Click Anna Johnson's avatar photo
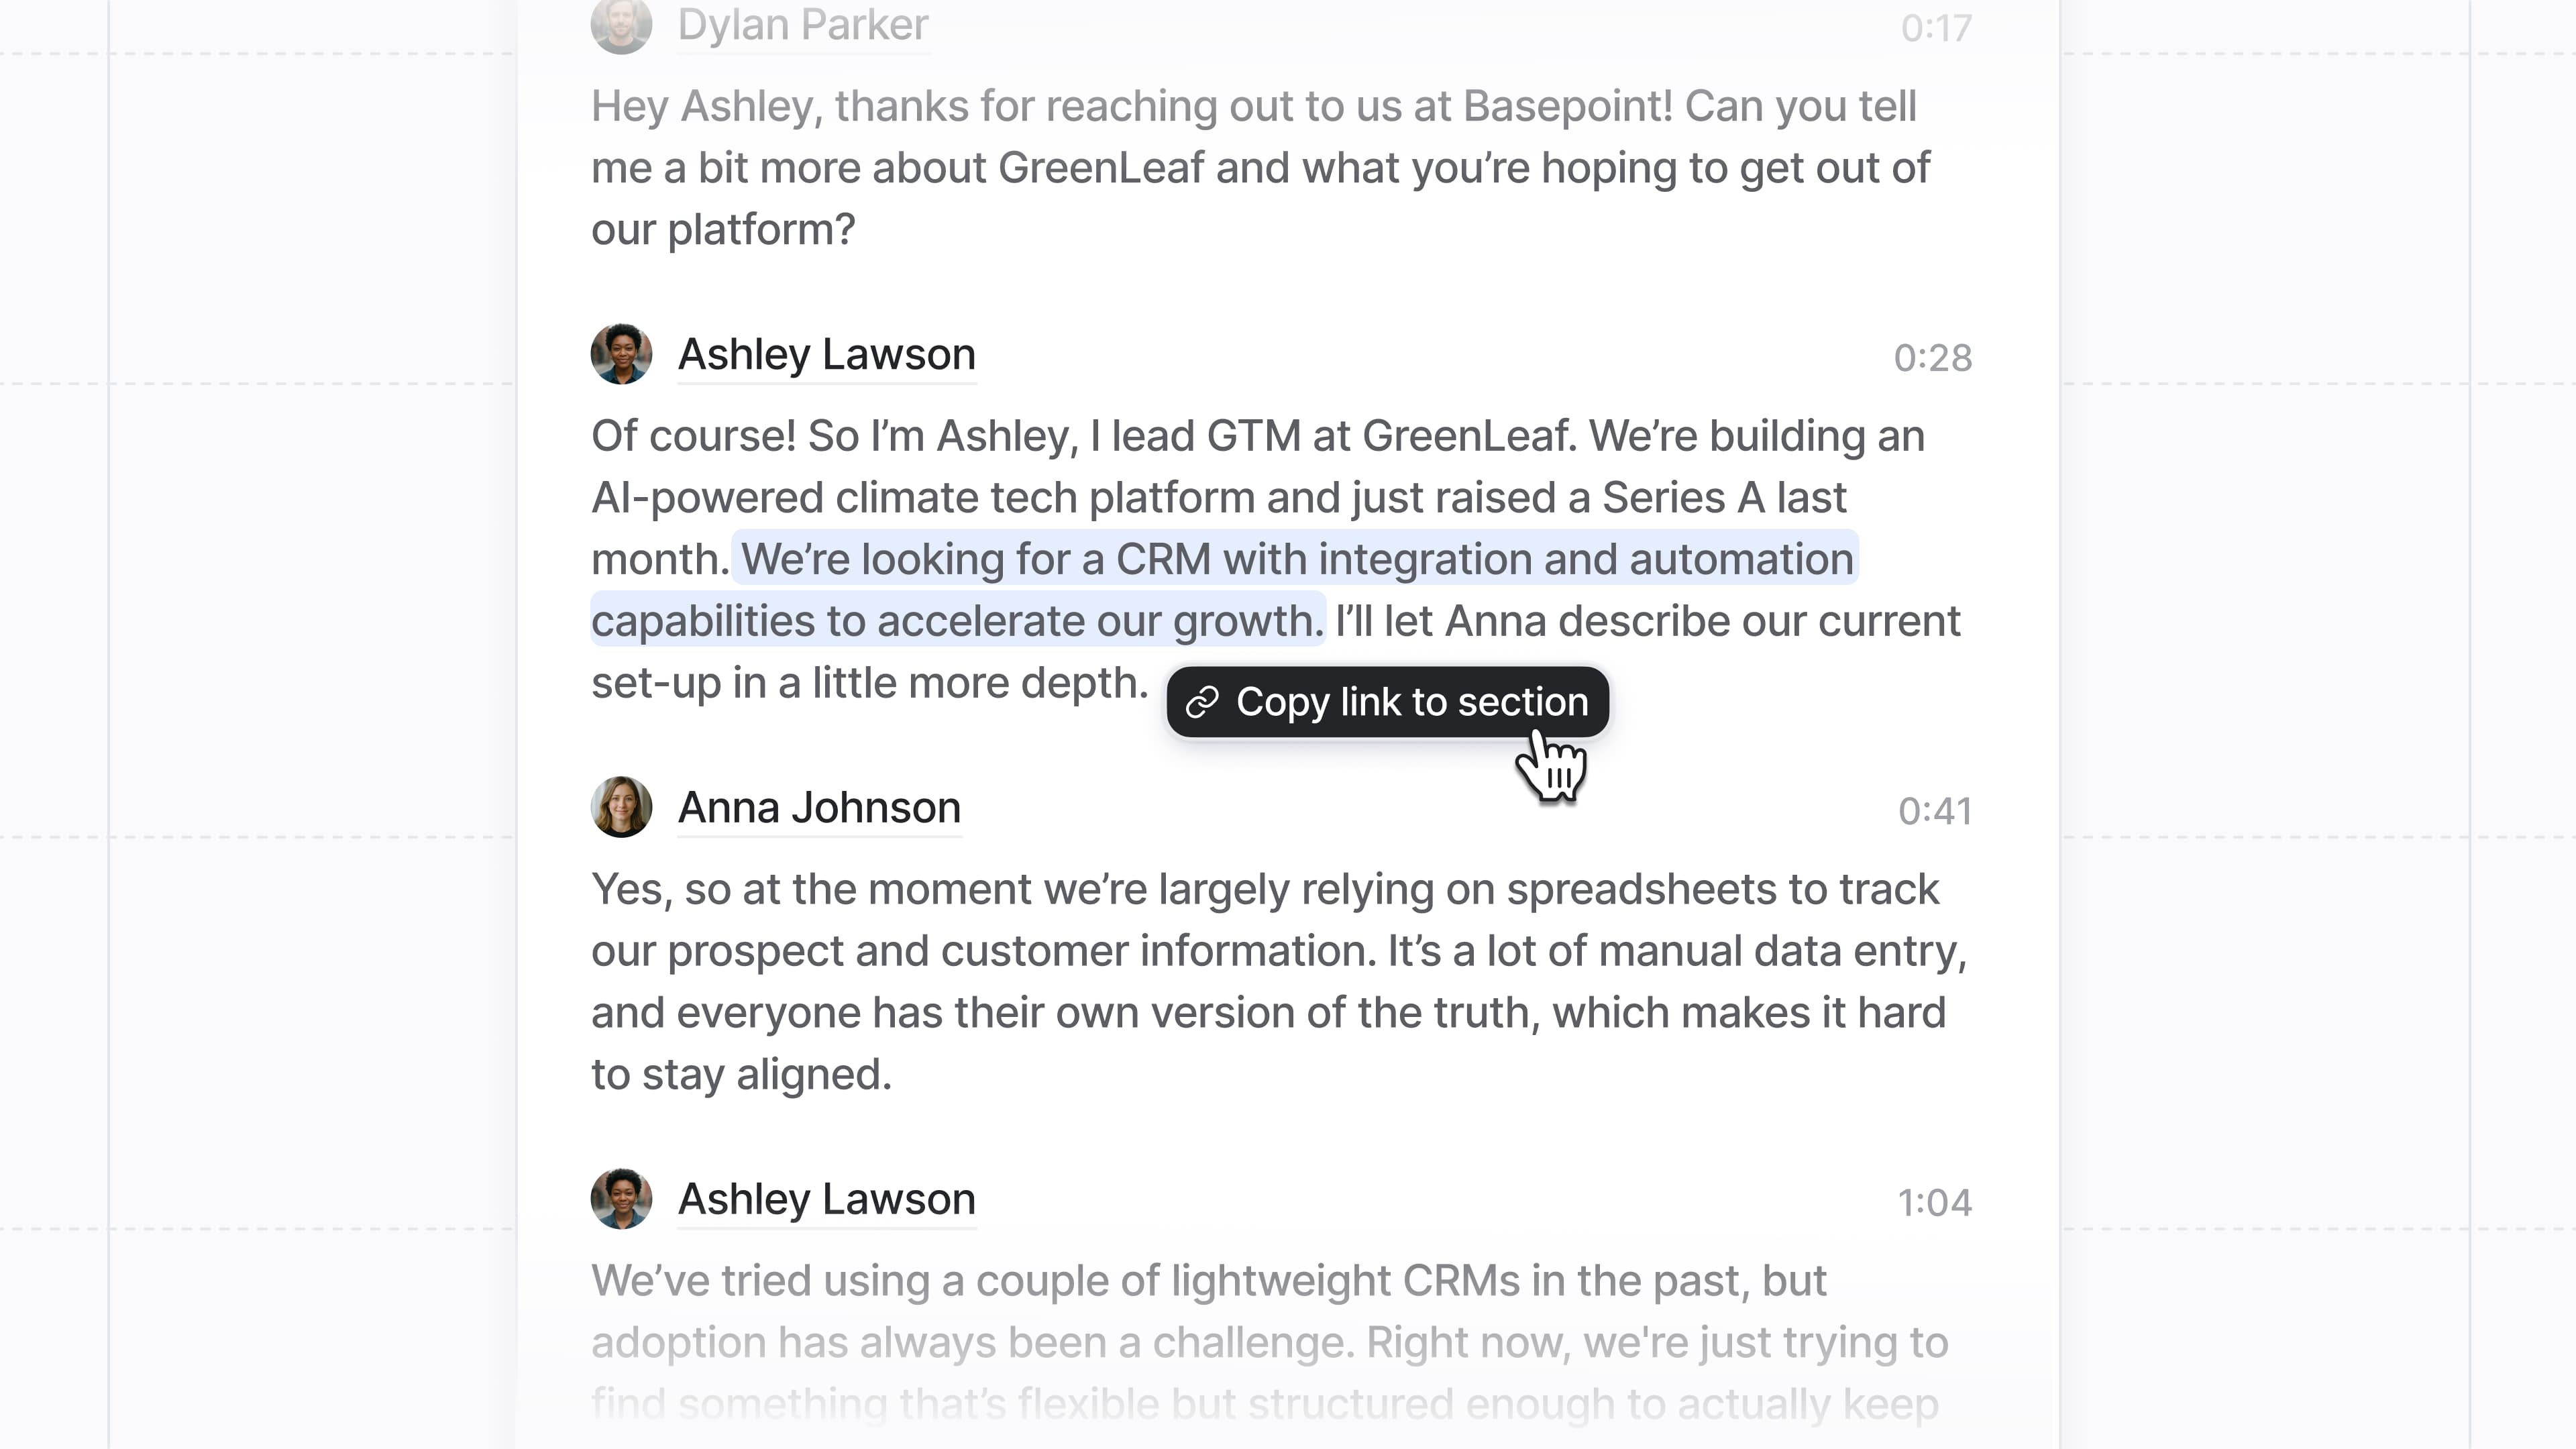 coord(621,807)
